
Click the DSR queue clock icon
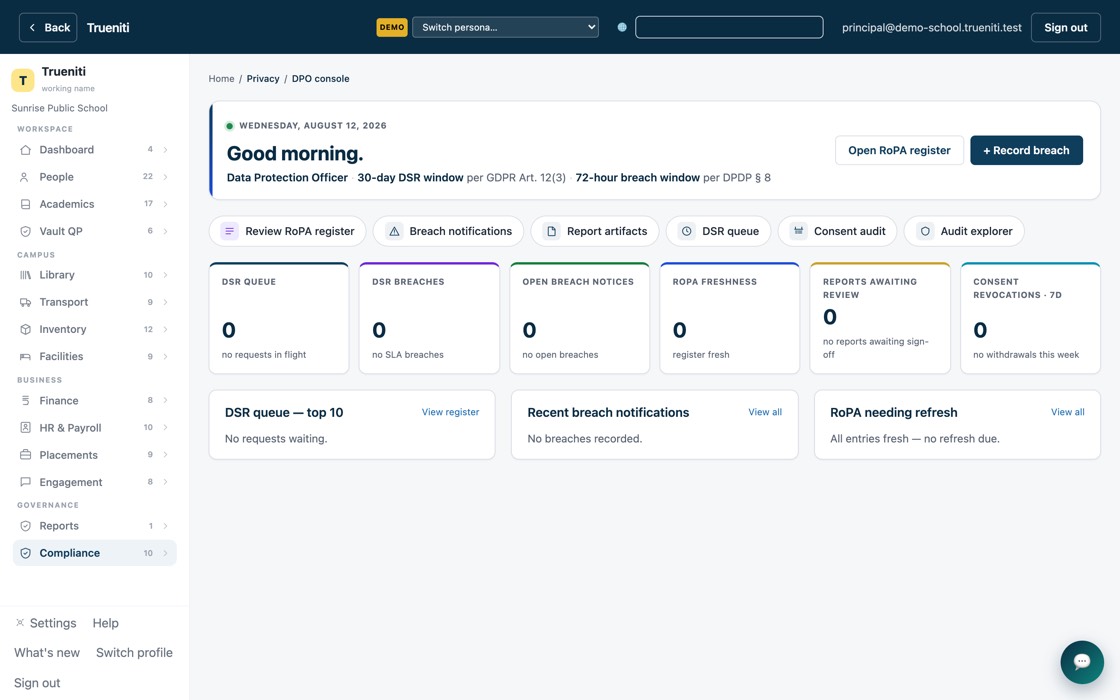point(686,231)
